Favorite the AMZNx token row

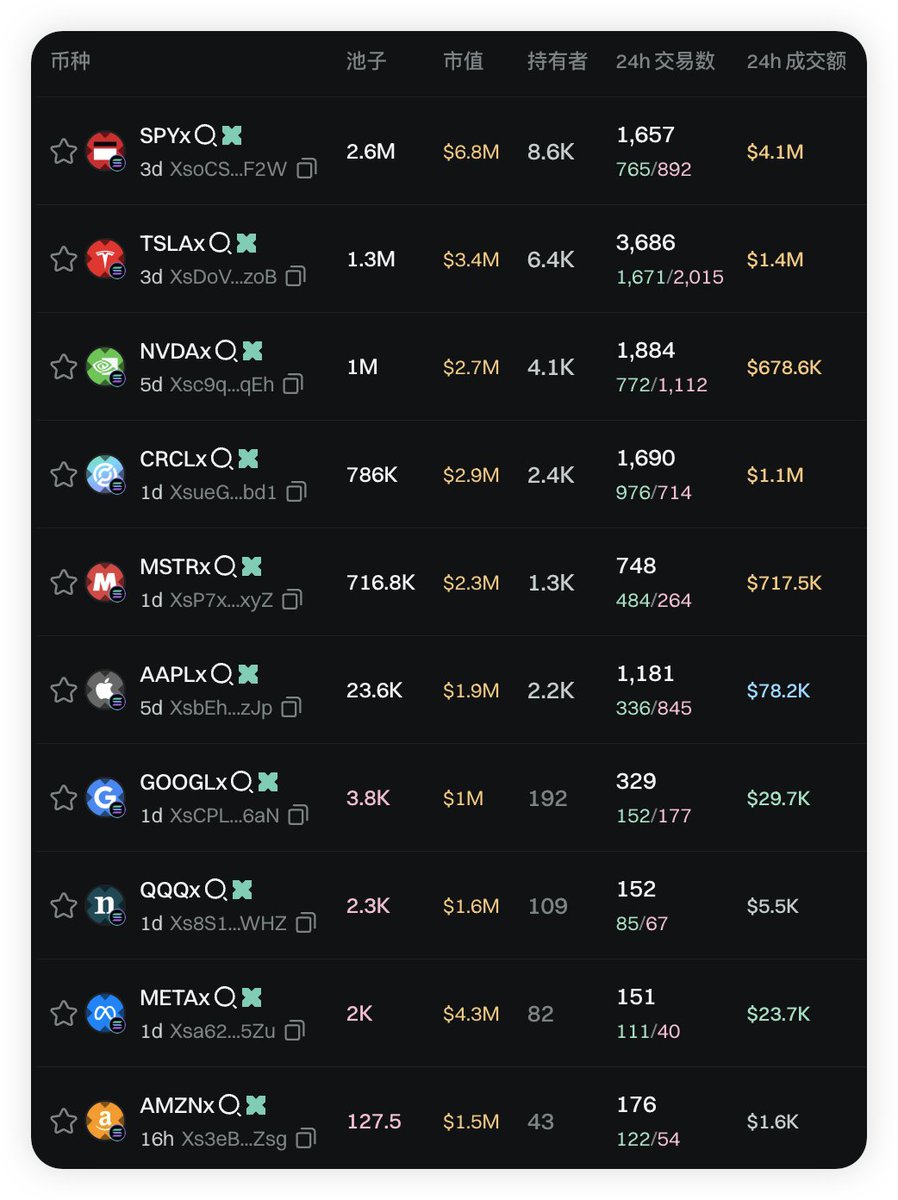(64, 1121)
